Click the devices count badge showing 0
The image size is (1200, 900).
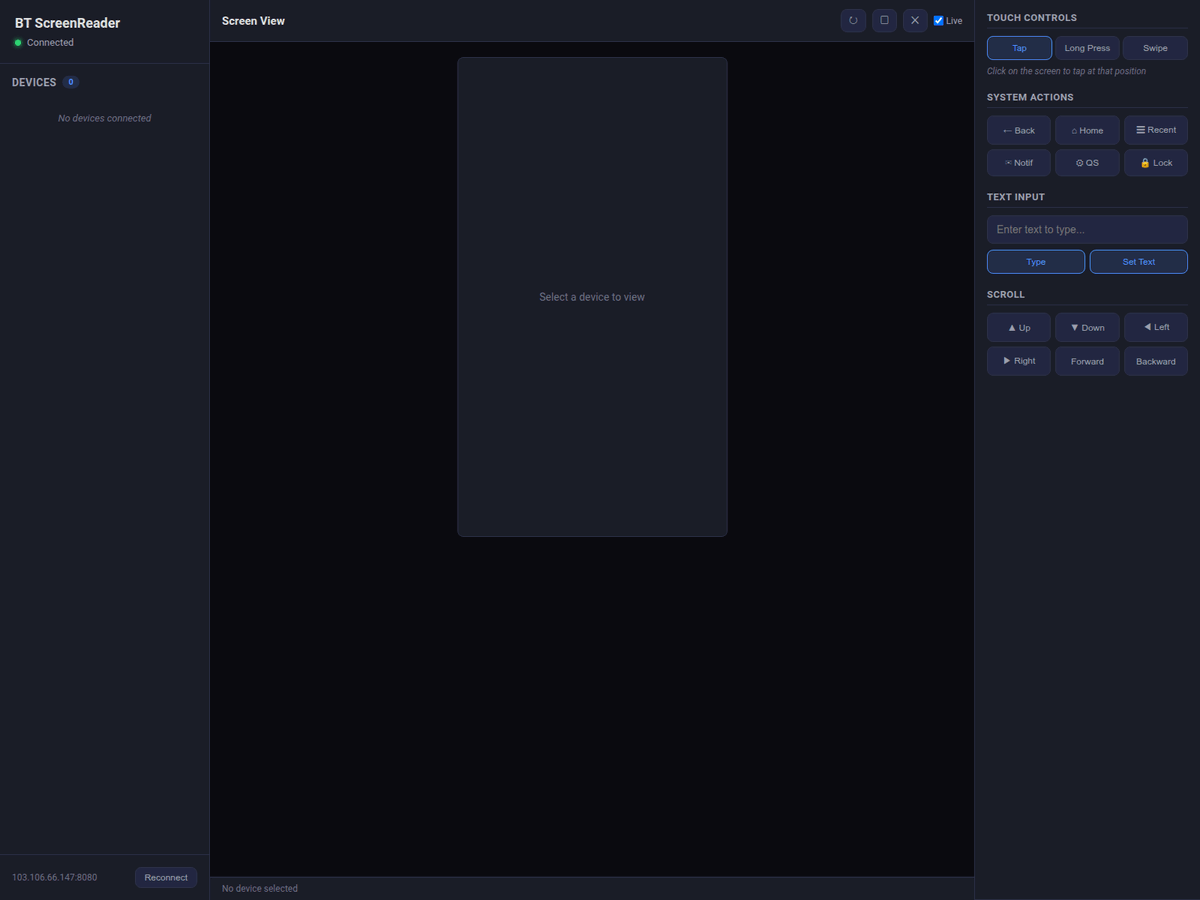(71, 82)
